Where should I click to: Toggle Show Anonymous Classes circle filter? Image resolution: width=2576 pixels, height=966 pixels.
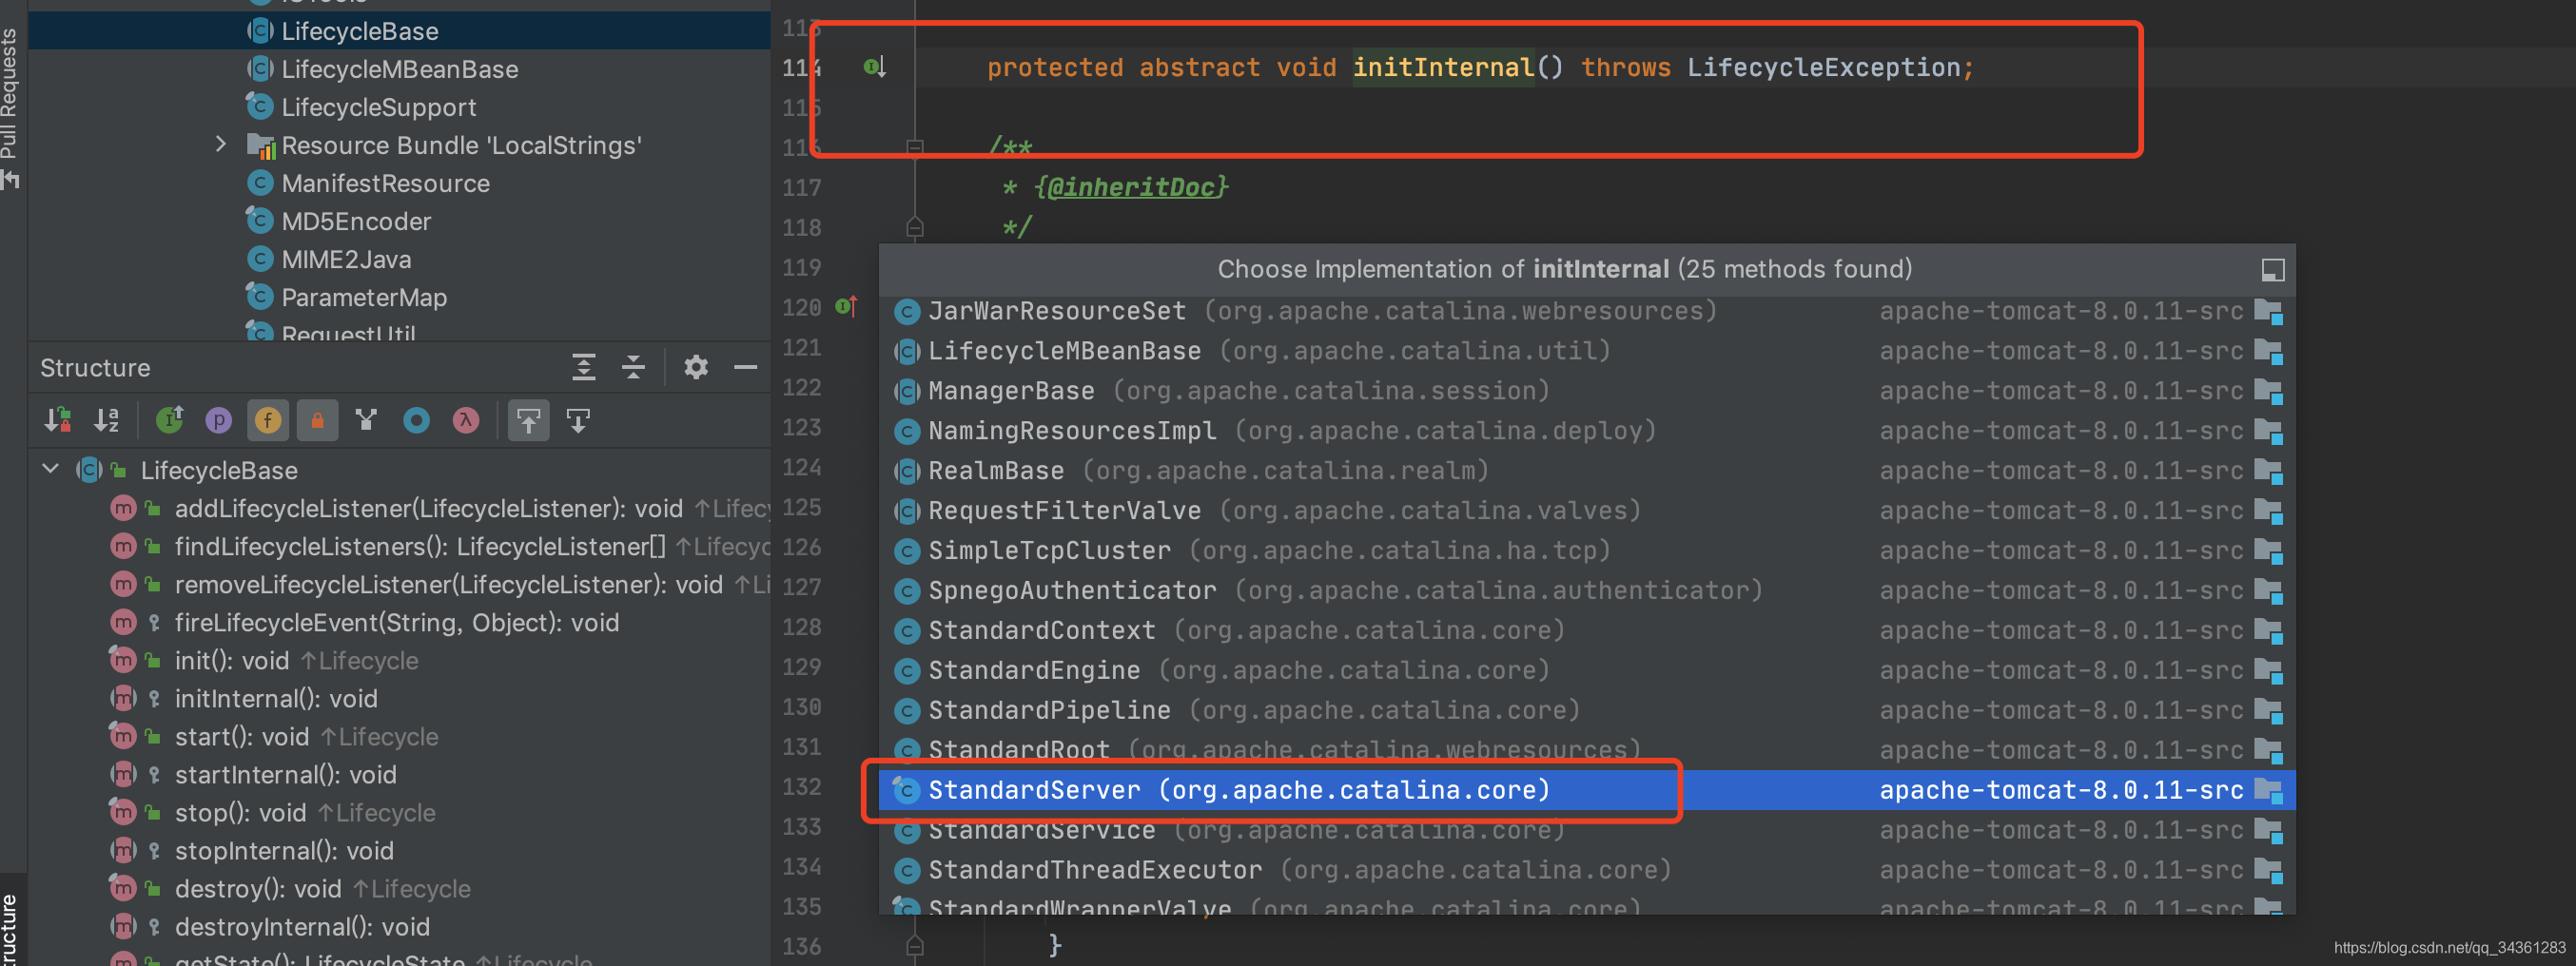tap(416, 421)
